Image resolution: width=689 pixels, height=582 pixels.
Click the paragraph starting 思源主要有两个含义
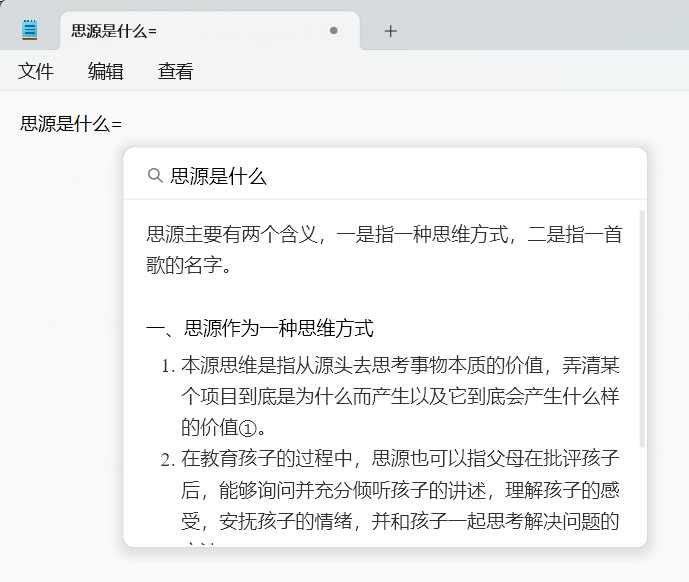point(384,249)
